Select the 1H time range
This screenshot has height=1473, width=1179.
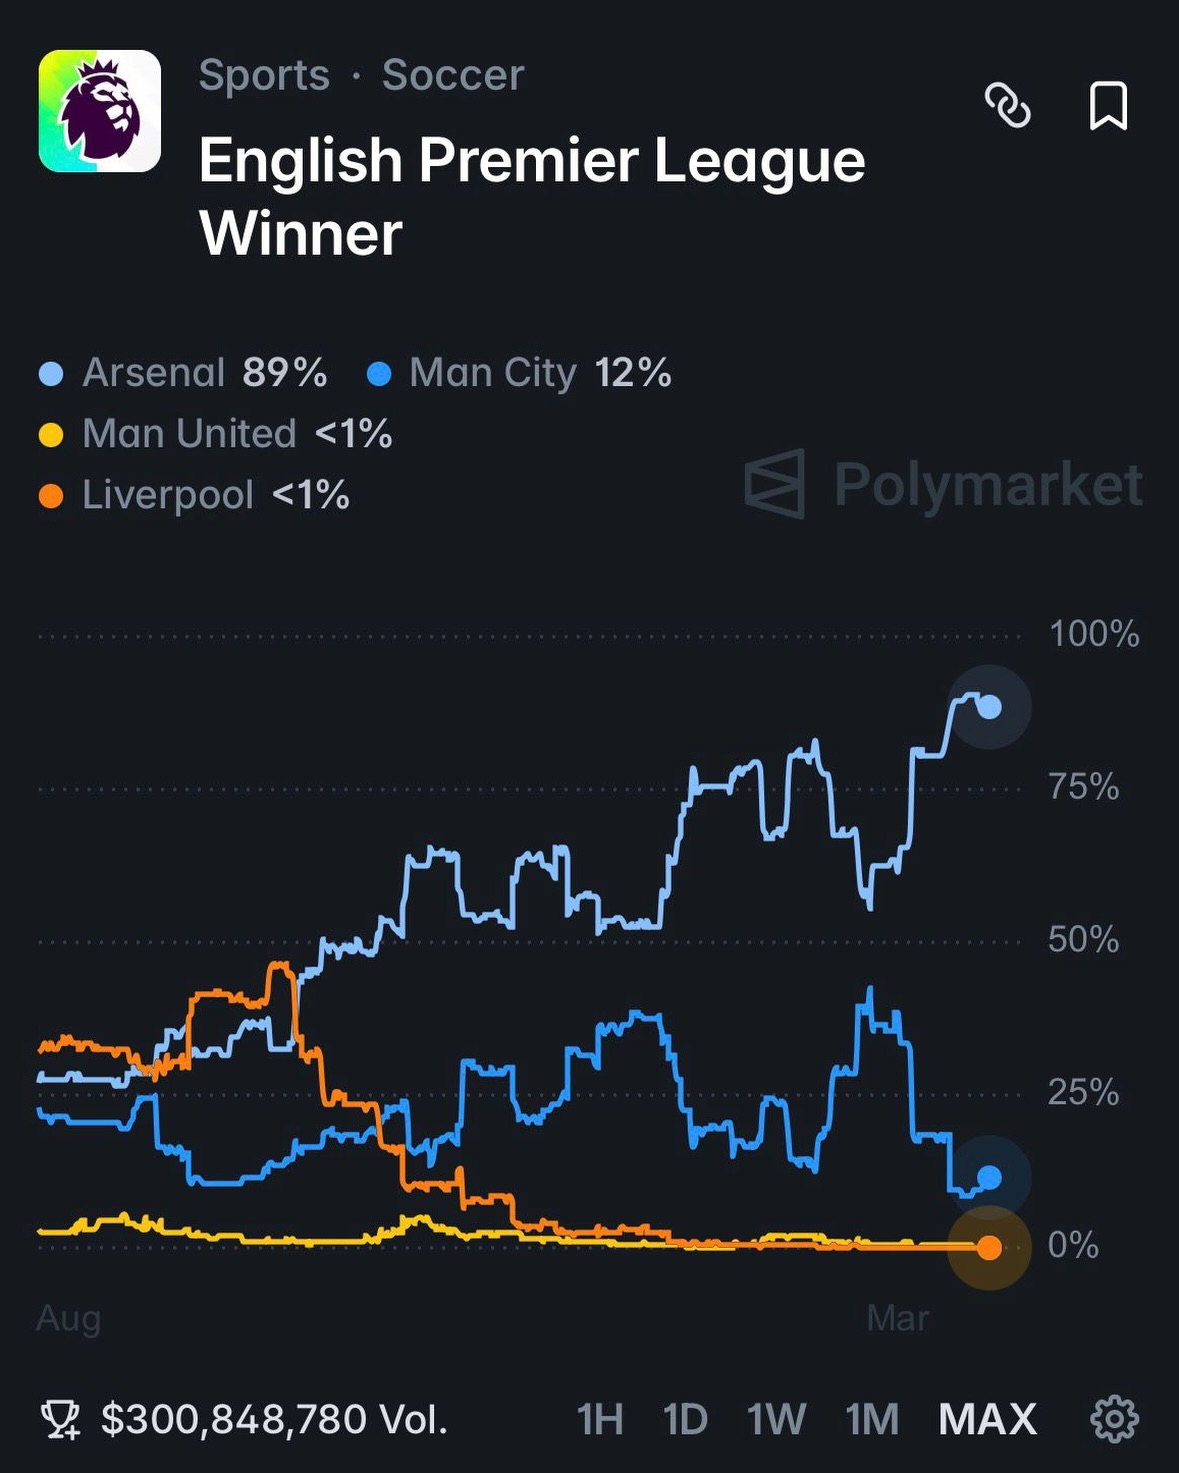pyautogui.click(x=600, y=1419)
